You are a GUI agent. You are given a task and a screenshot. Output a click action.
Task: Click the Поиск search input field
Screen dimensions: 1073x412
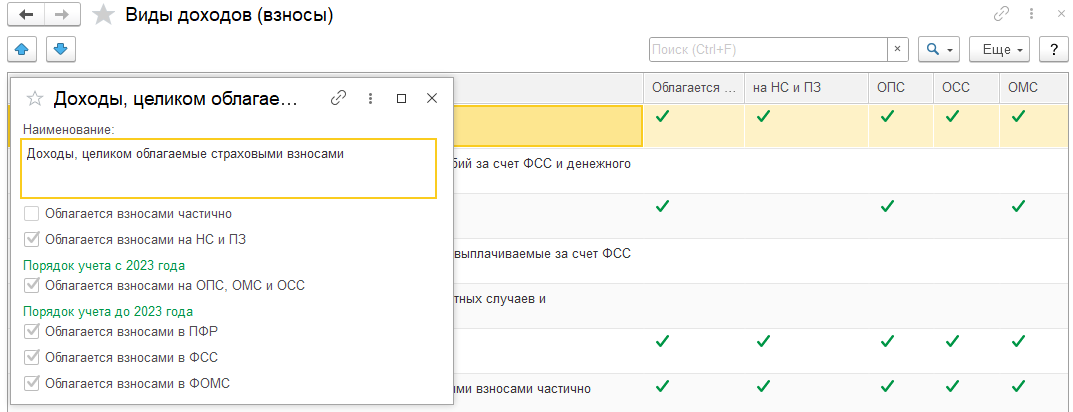(768, 49)
